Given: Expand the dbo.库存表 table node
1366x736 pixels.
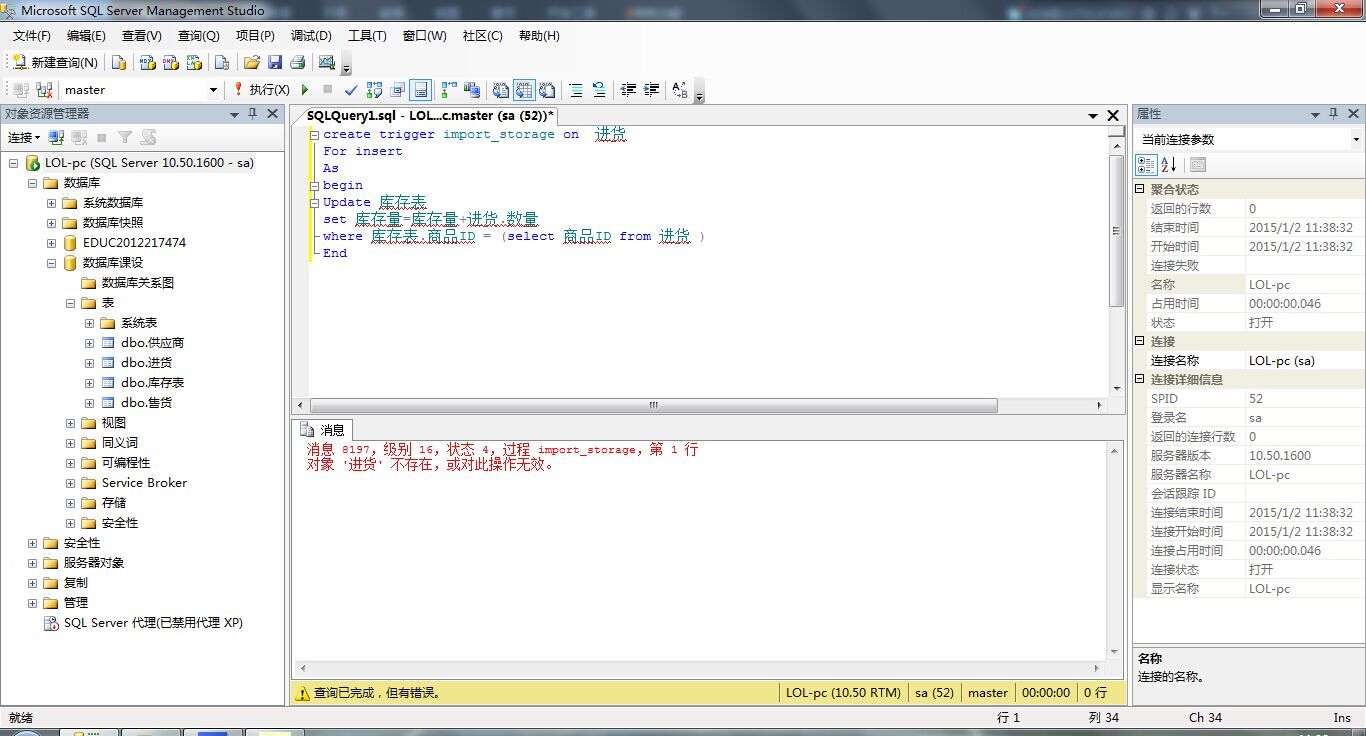Looking at the screenshot, I should tap(90, 383).
